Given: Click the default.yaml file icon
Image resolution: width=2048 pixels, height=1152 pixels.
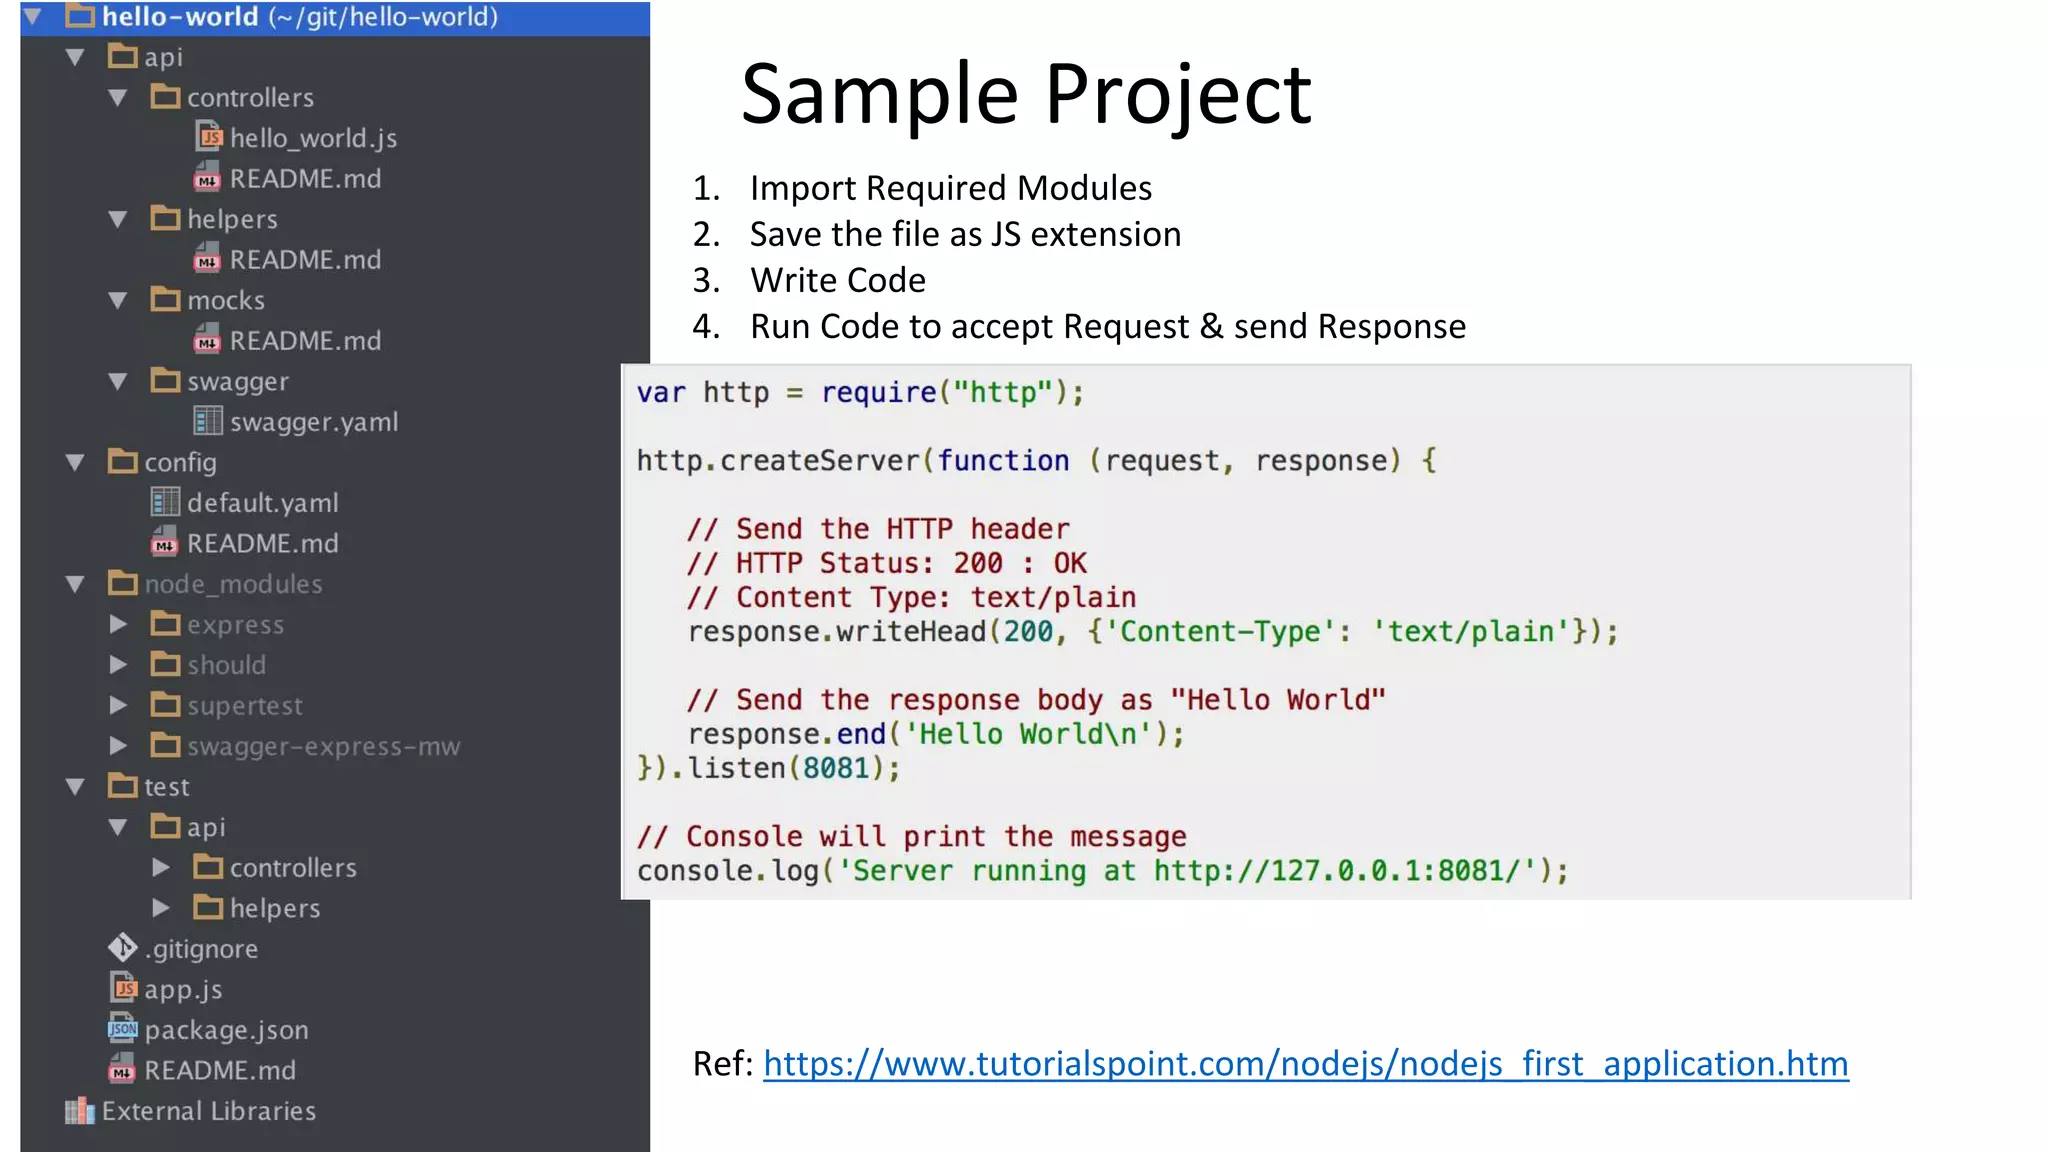Looking at the screenshot, I should click(165, 502).
